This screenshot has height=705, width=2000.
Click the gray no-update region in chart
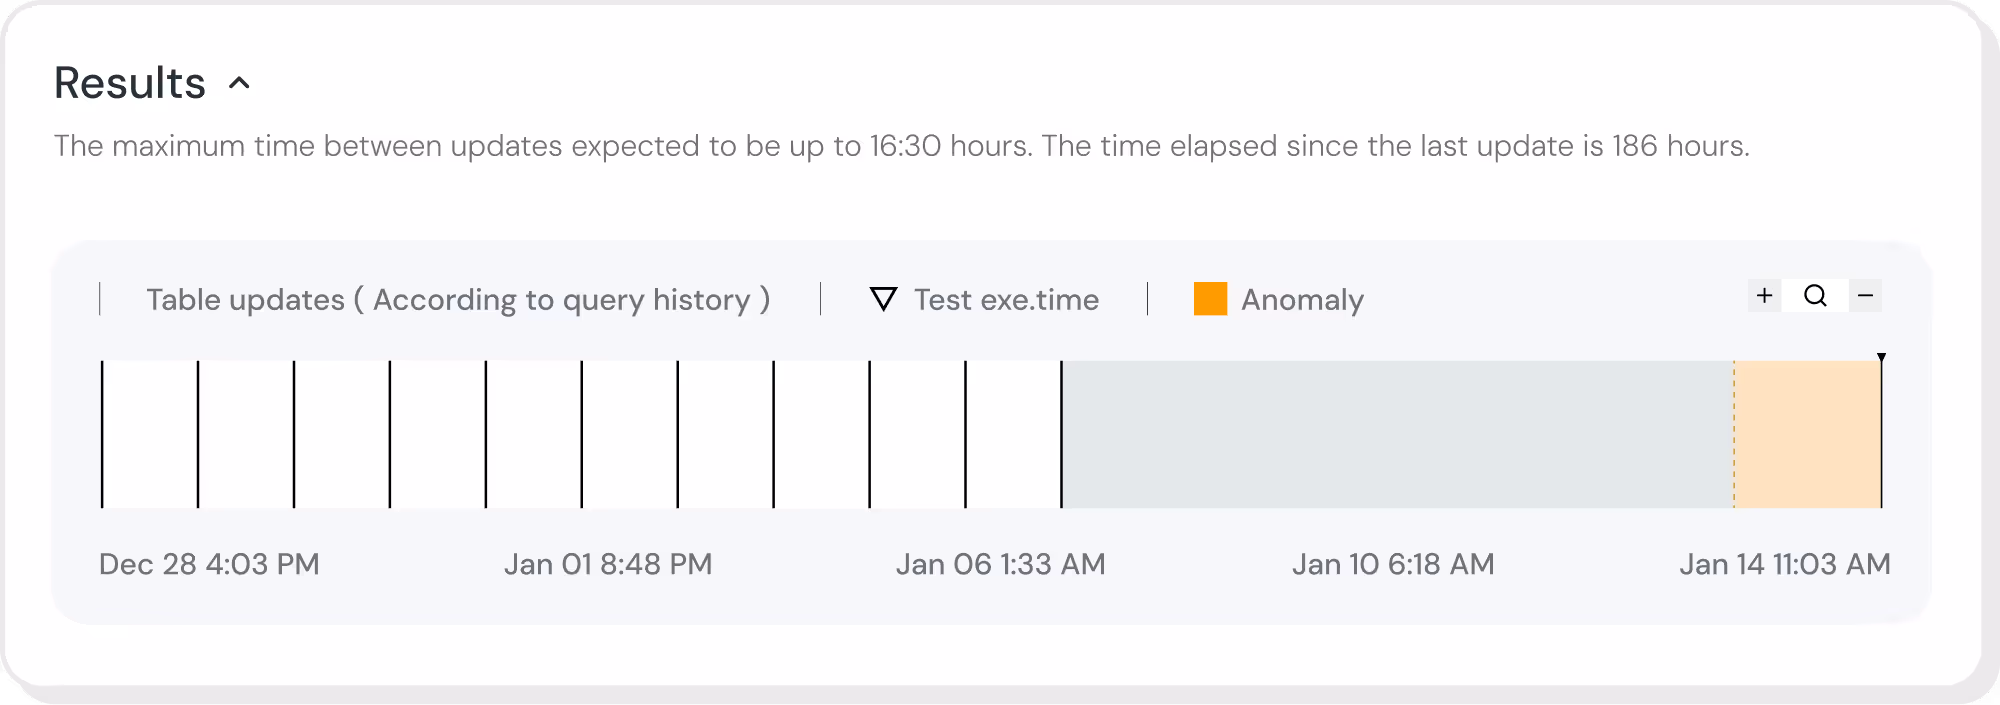coord(1396,435)
